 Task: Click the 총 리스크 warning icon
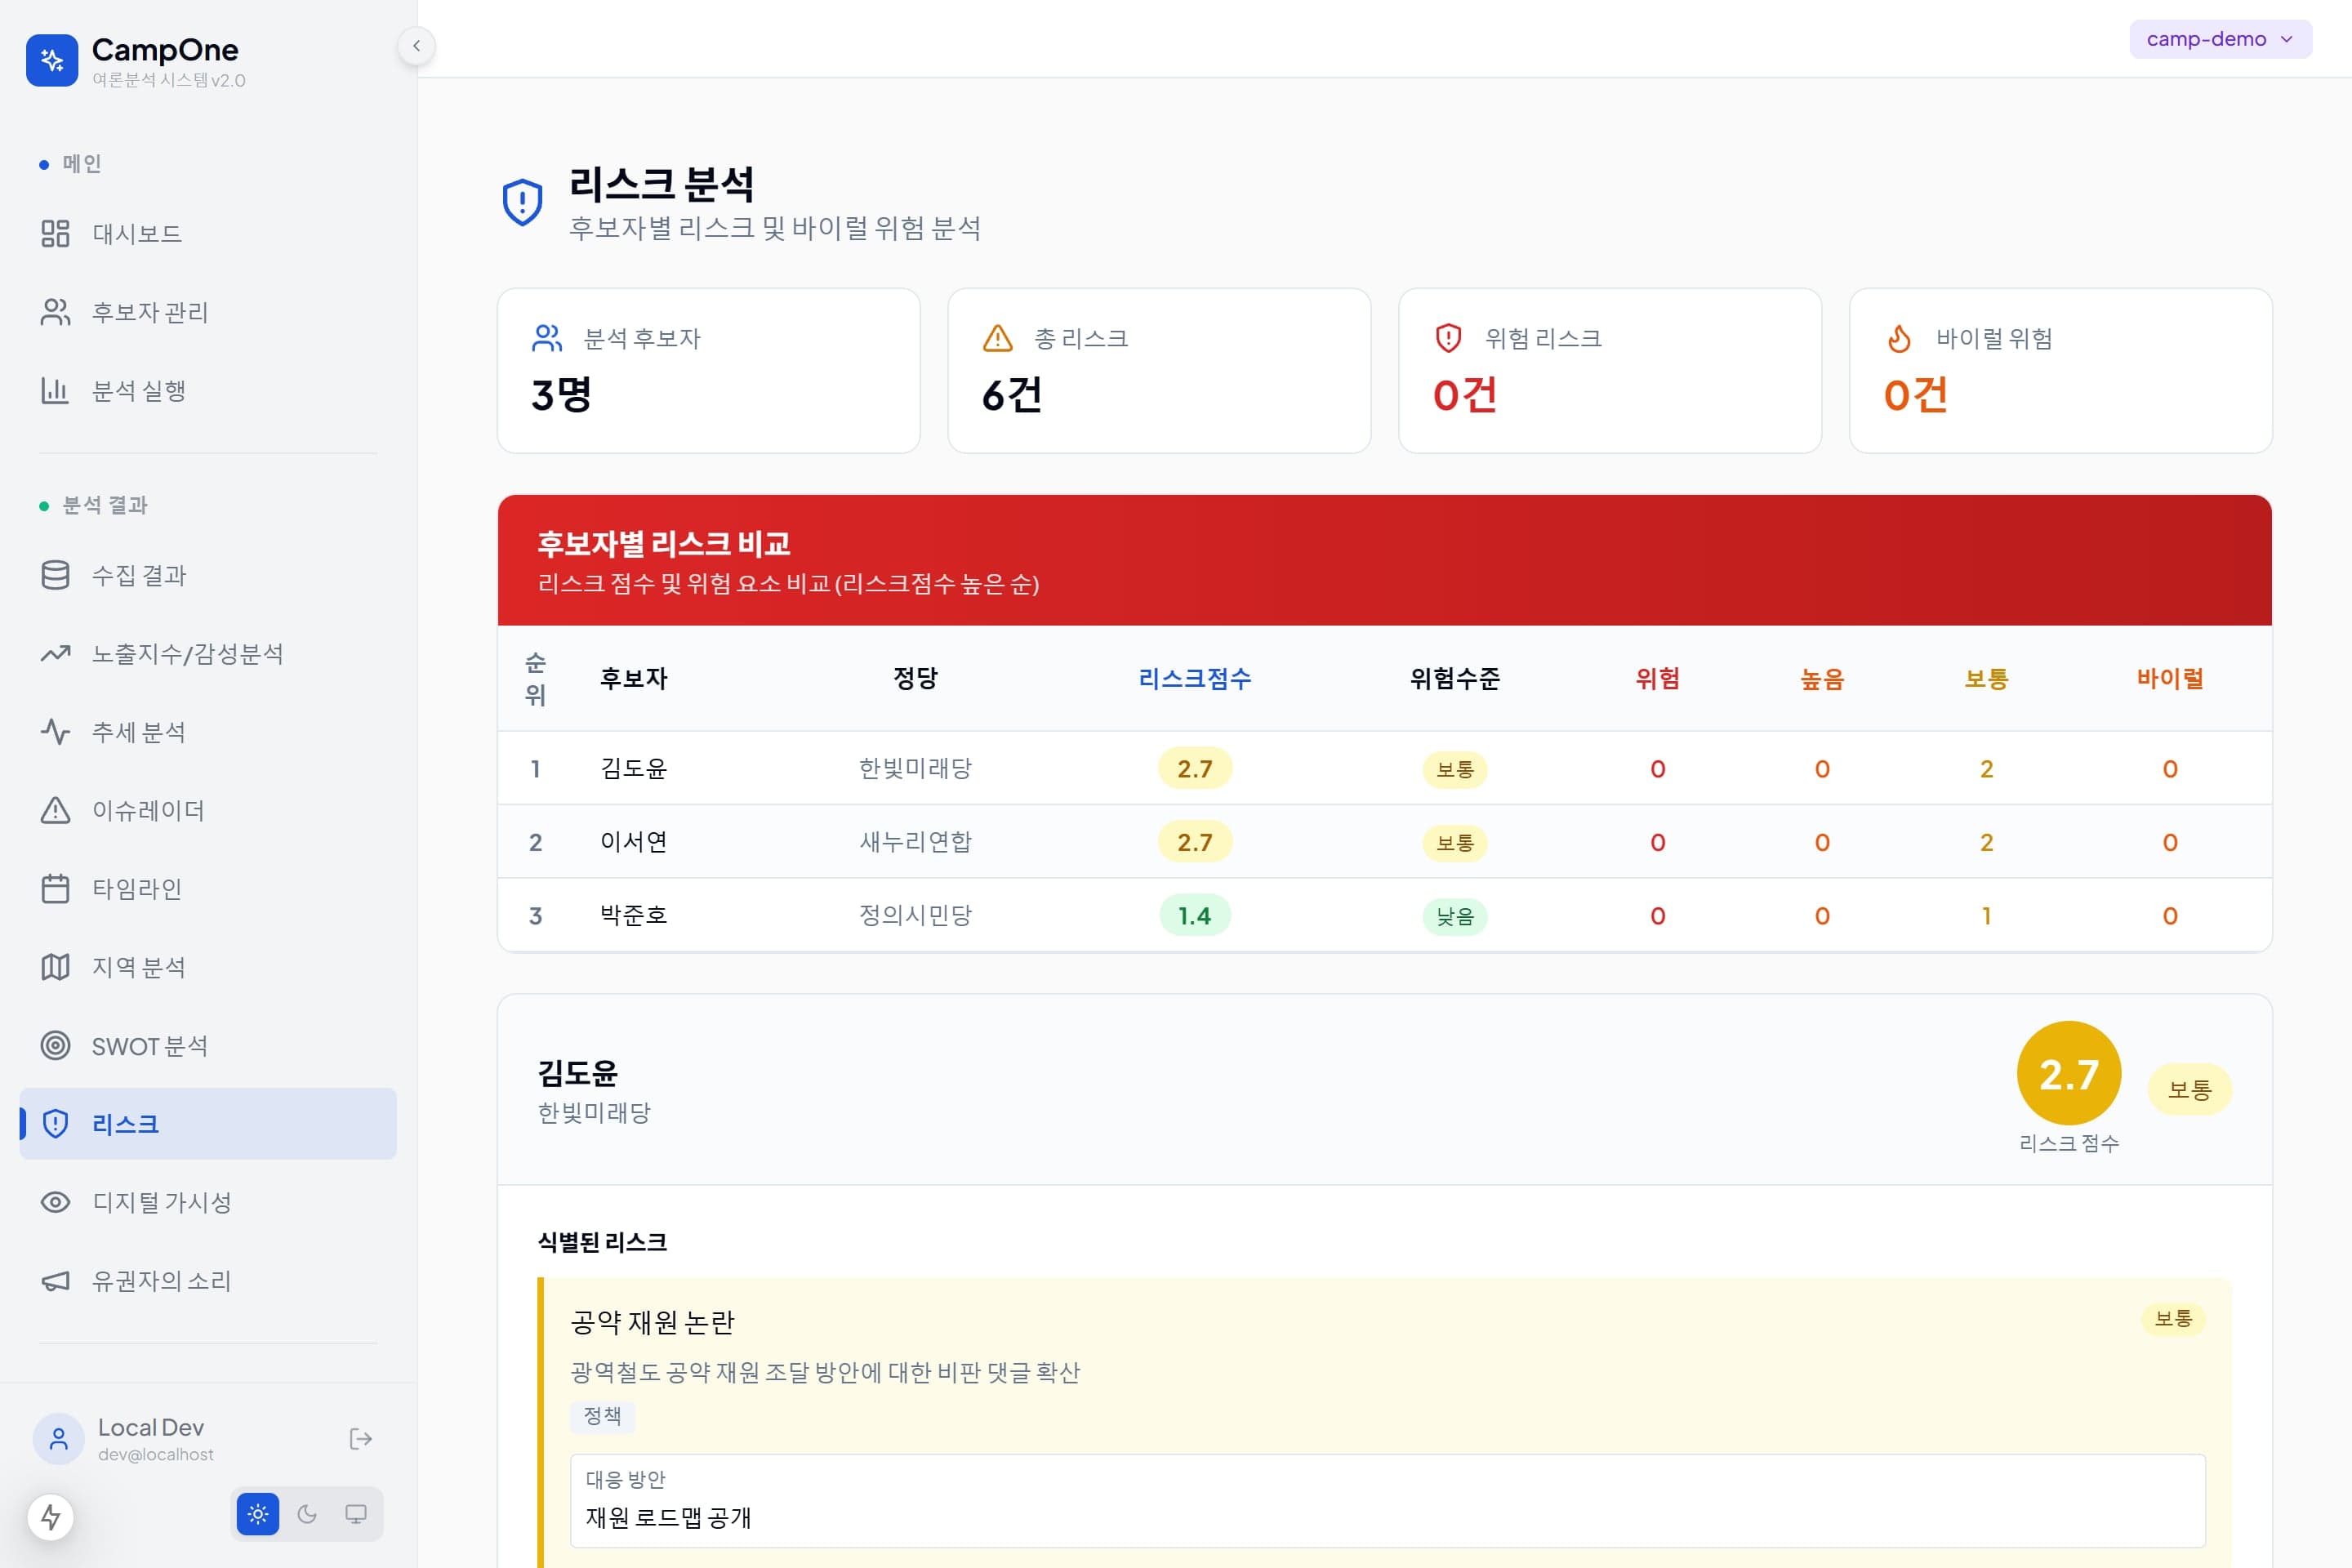pyautogui.click(x=998, y=339)
